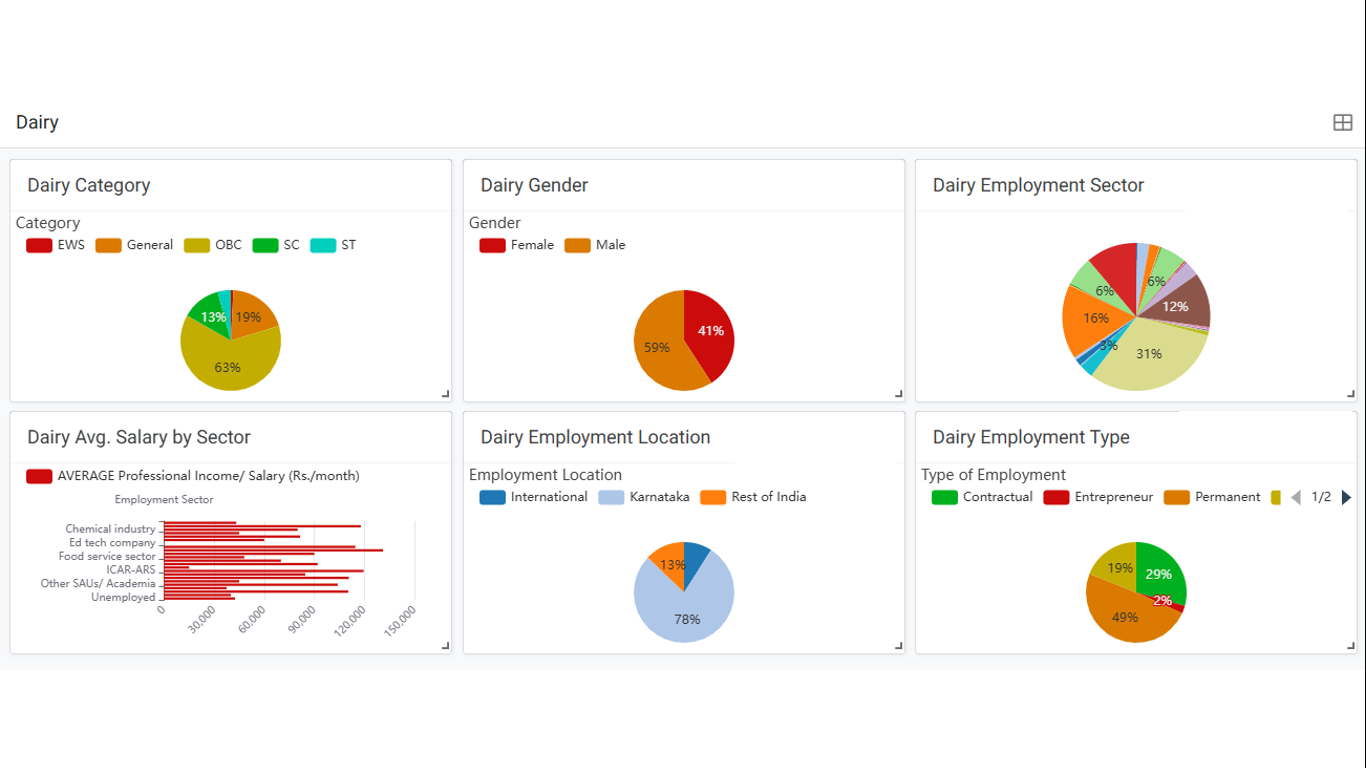The height and width of the screenshot is (768, 1366).
Task: Click resize handle of Employment Location card
Action: (898, 646)
